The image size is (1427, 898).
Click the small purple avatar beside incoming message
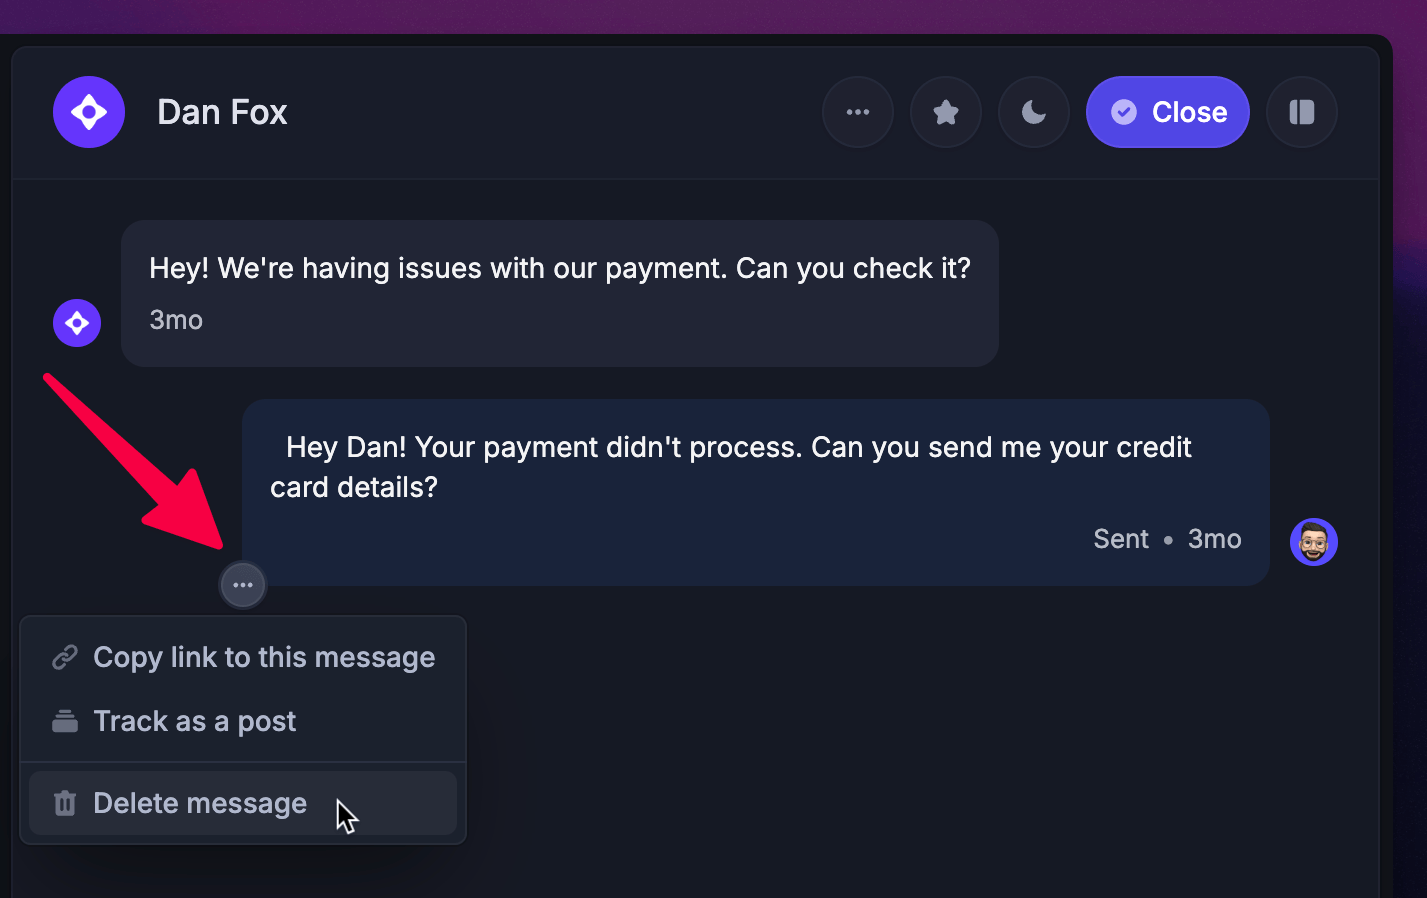click(x=77, y=323)
